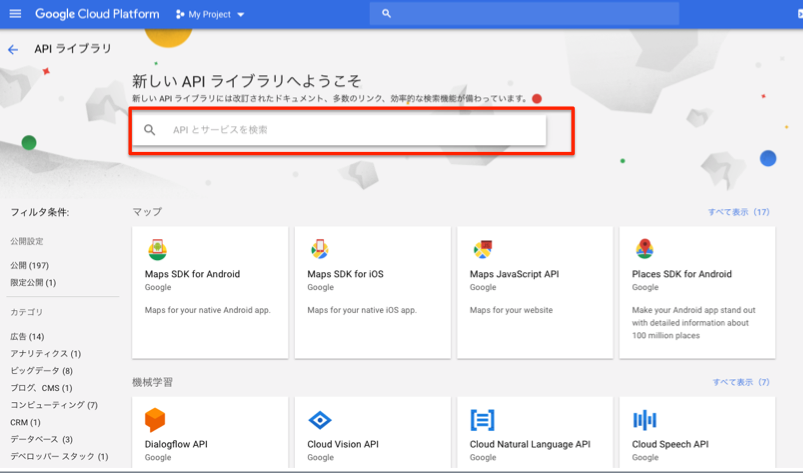Filter category 広告 (14)

click(27, 337)
